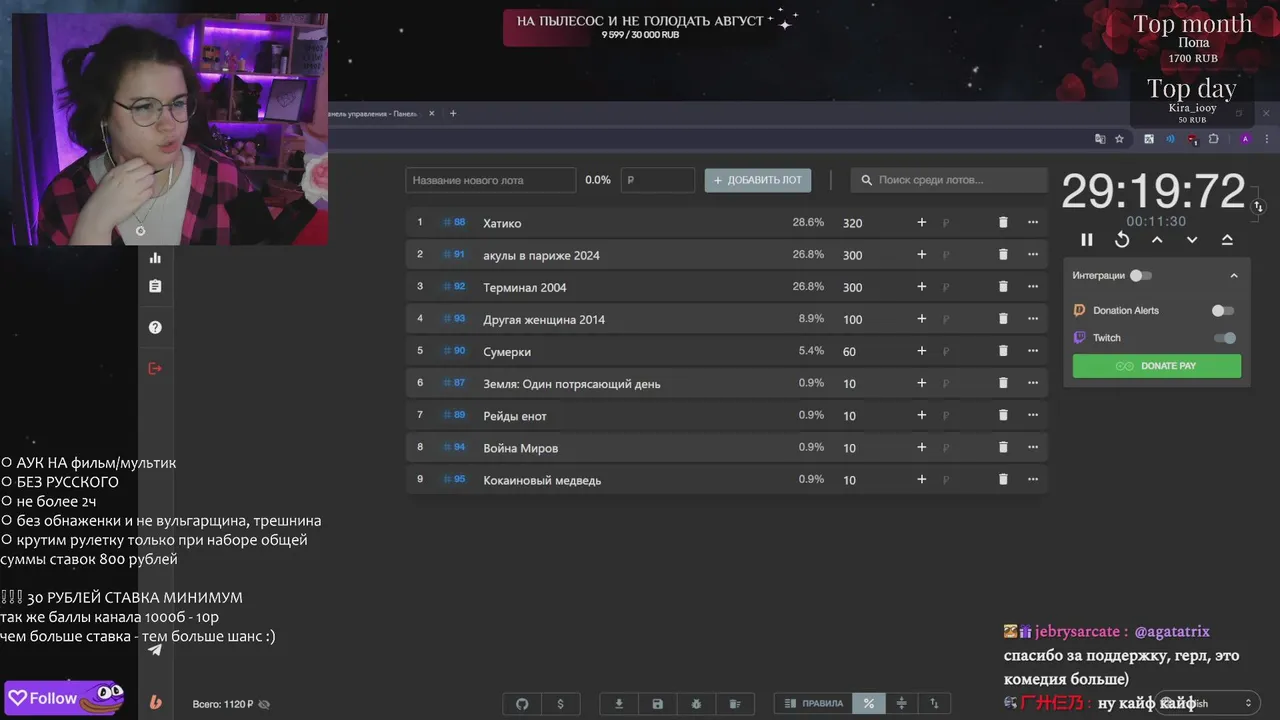Increase timer with the up chevron

coord(1157,240)
